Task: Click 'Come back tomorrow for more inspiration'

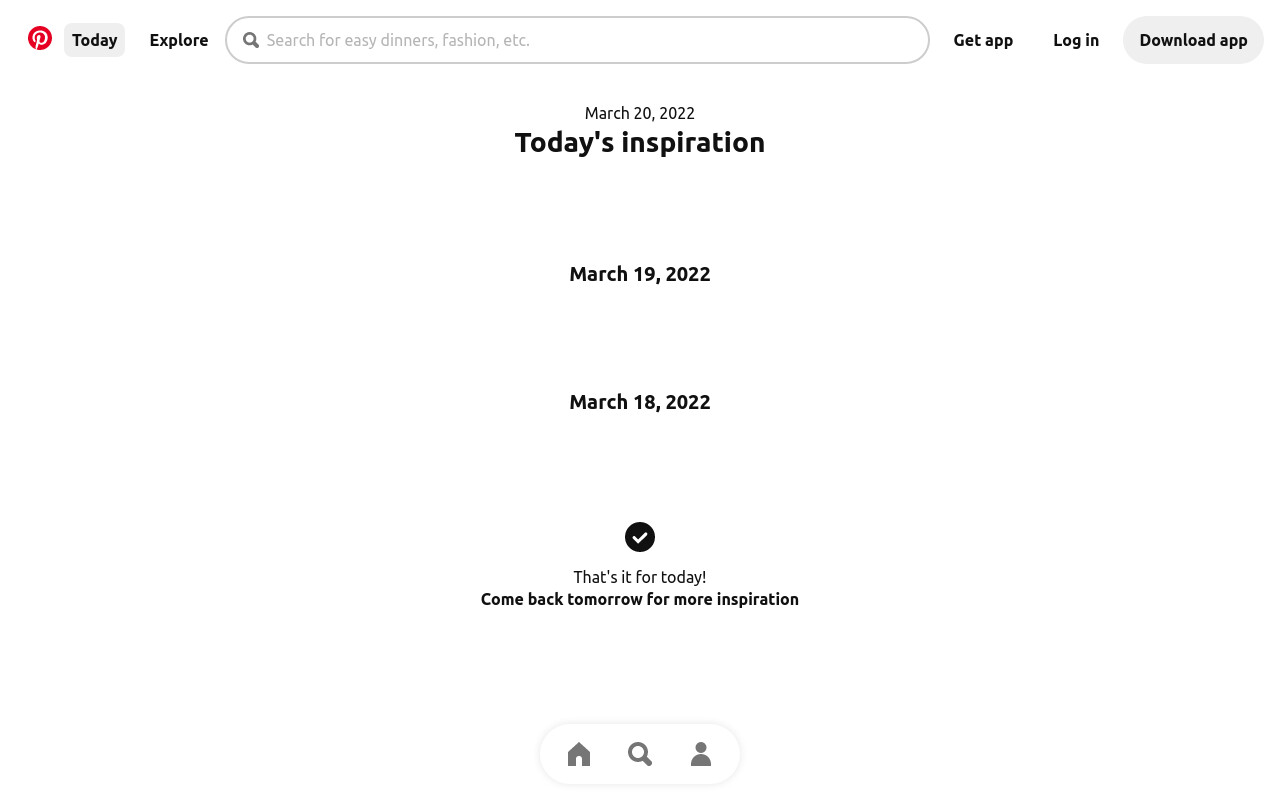Action: (640, 599)
